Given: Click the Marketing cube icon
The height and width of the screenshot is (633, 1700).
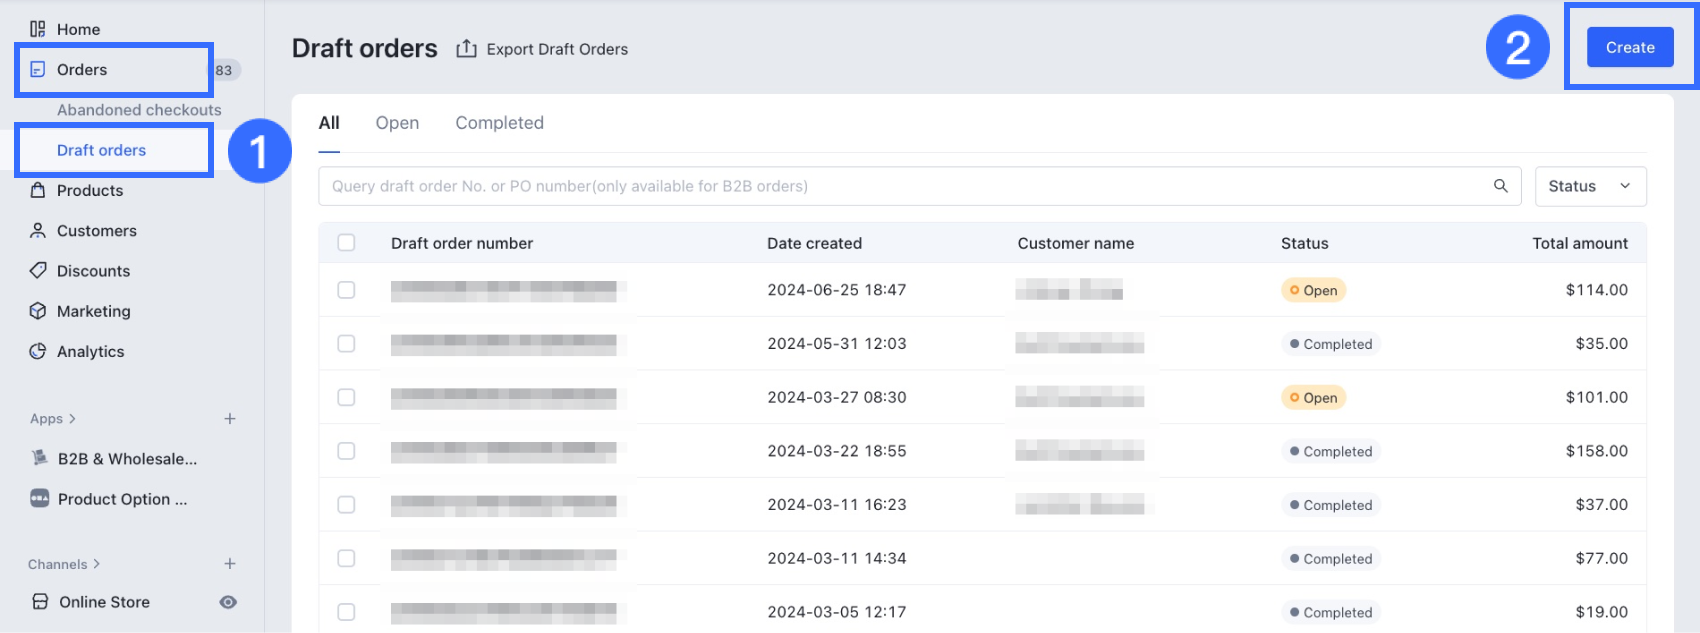Looking at the screenshot, I should point(38,311).
